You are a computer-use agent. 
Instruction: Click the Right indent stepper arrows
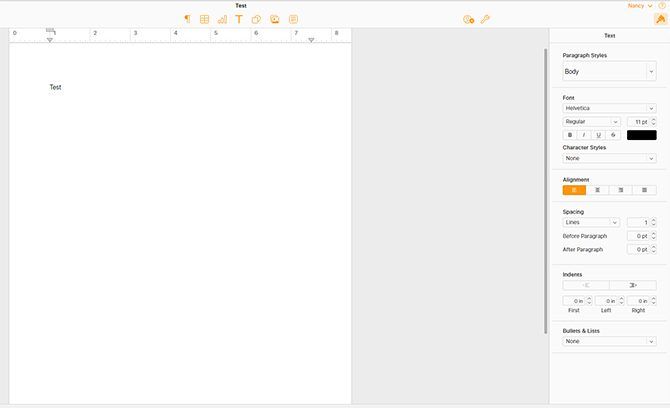(653, 301)
